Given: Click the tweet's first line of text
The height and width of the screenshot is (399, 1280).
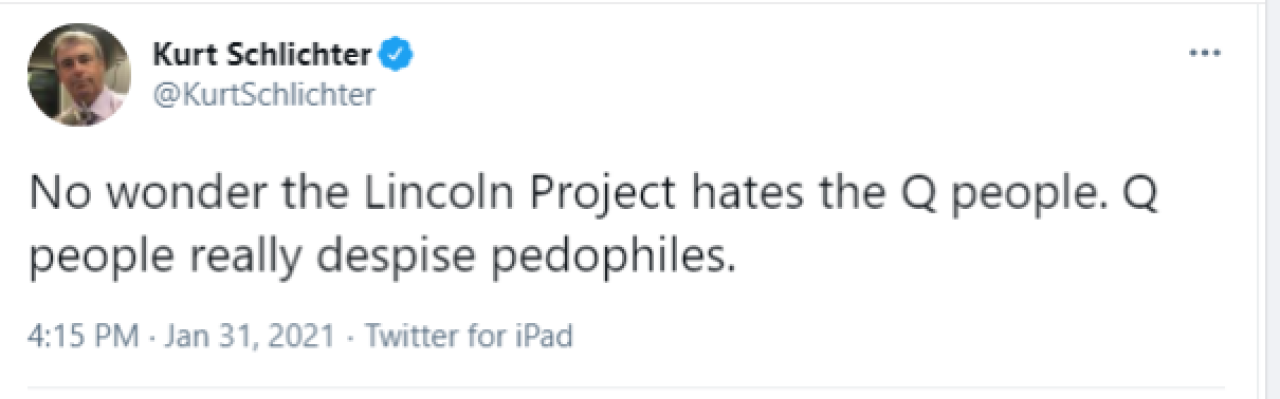Looking at the screenshot, I should point(593,194).
